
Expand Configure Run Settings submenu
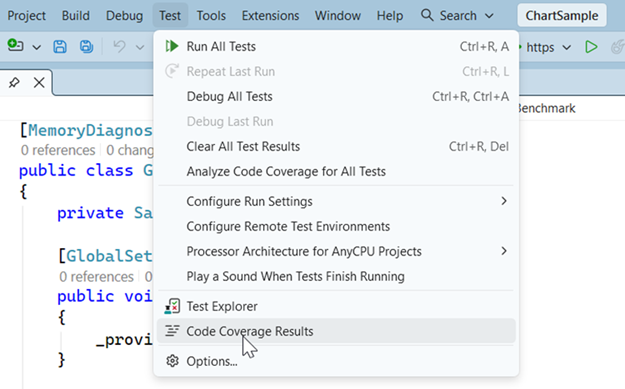pos(504,201)
